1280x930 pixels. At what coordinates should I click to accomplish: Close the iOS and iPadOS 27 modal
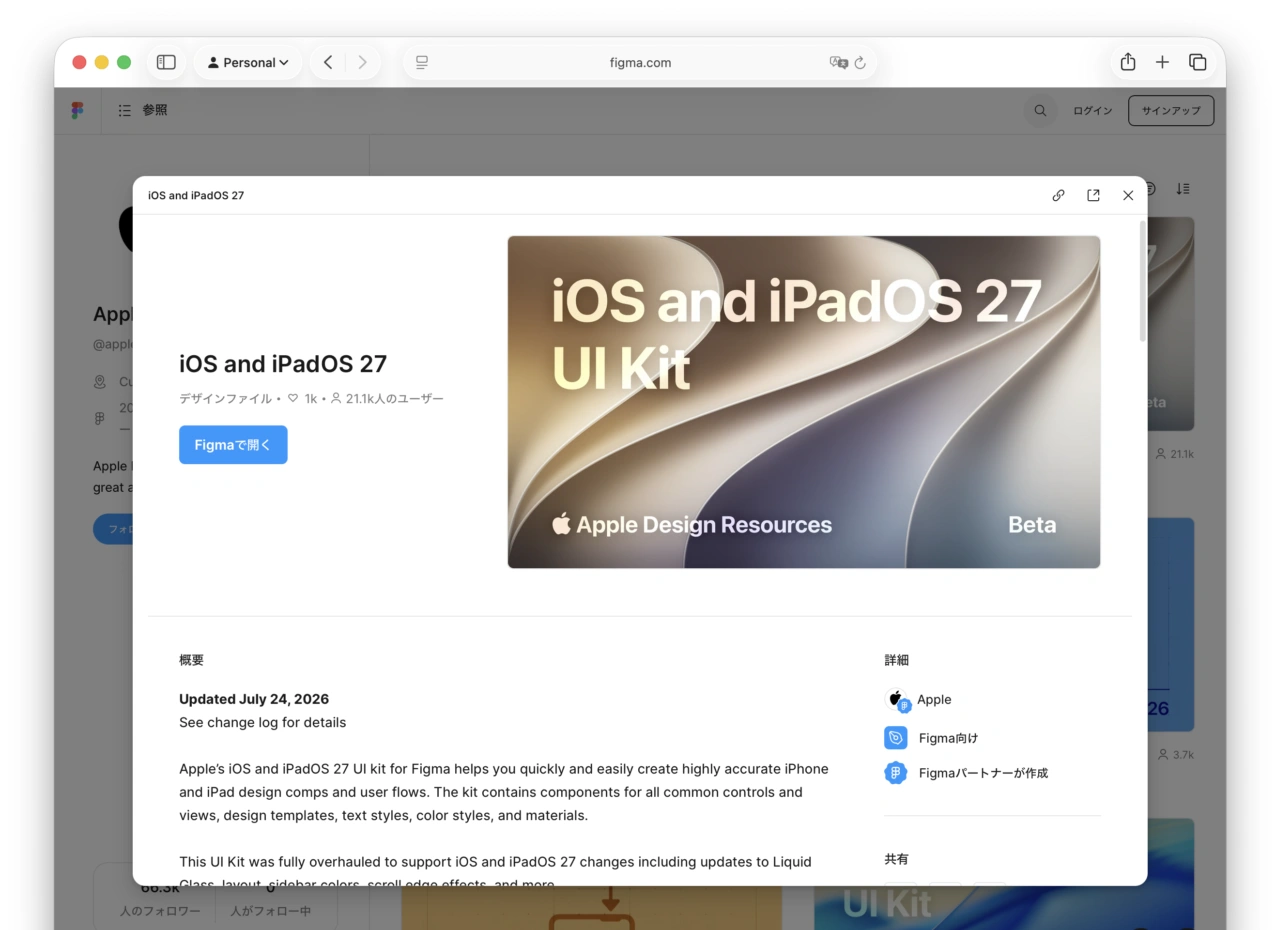pyautogui.click(x=1128, y=195)
